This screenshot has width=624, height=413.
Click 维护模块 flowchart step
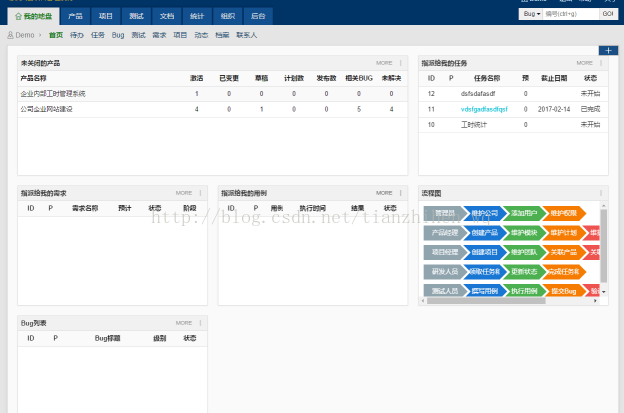524,233
